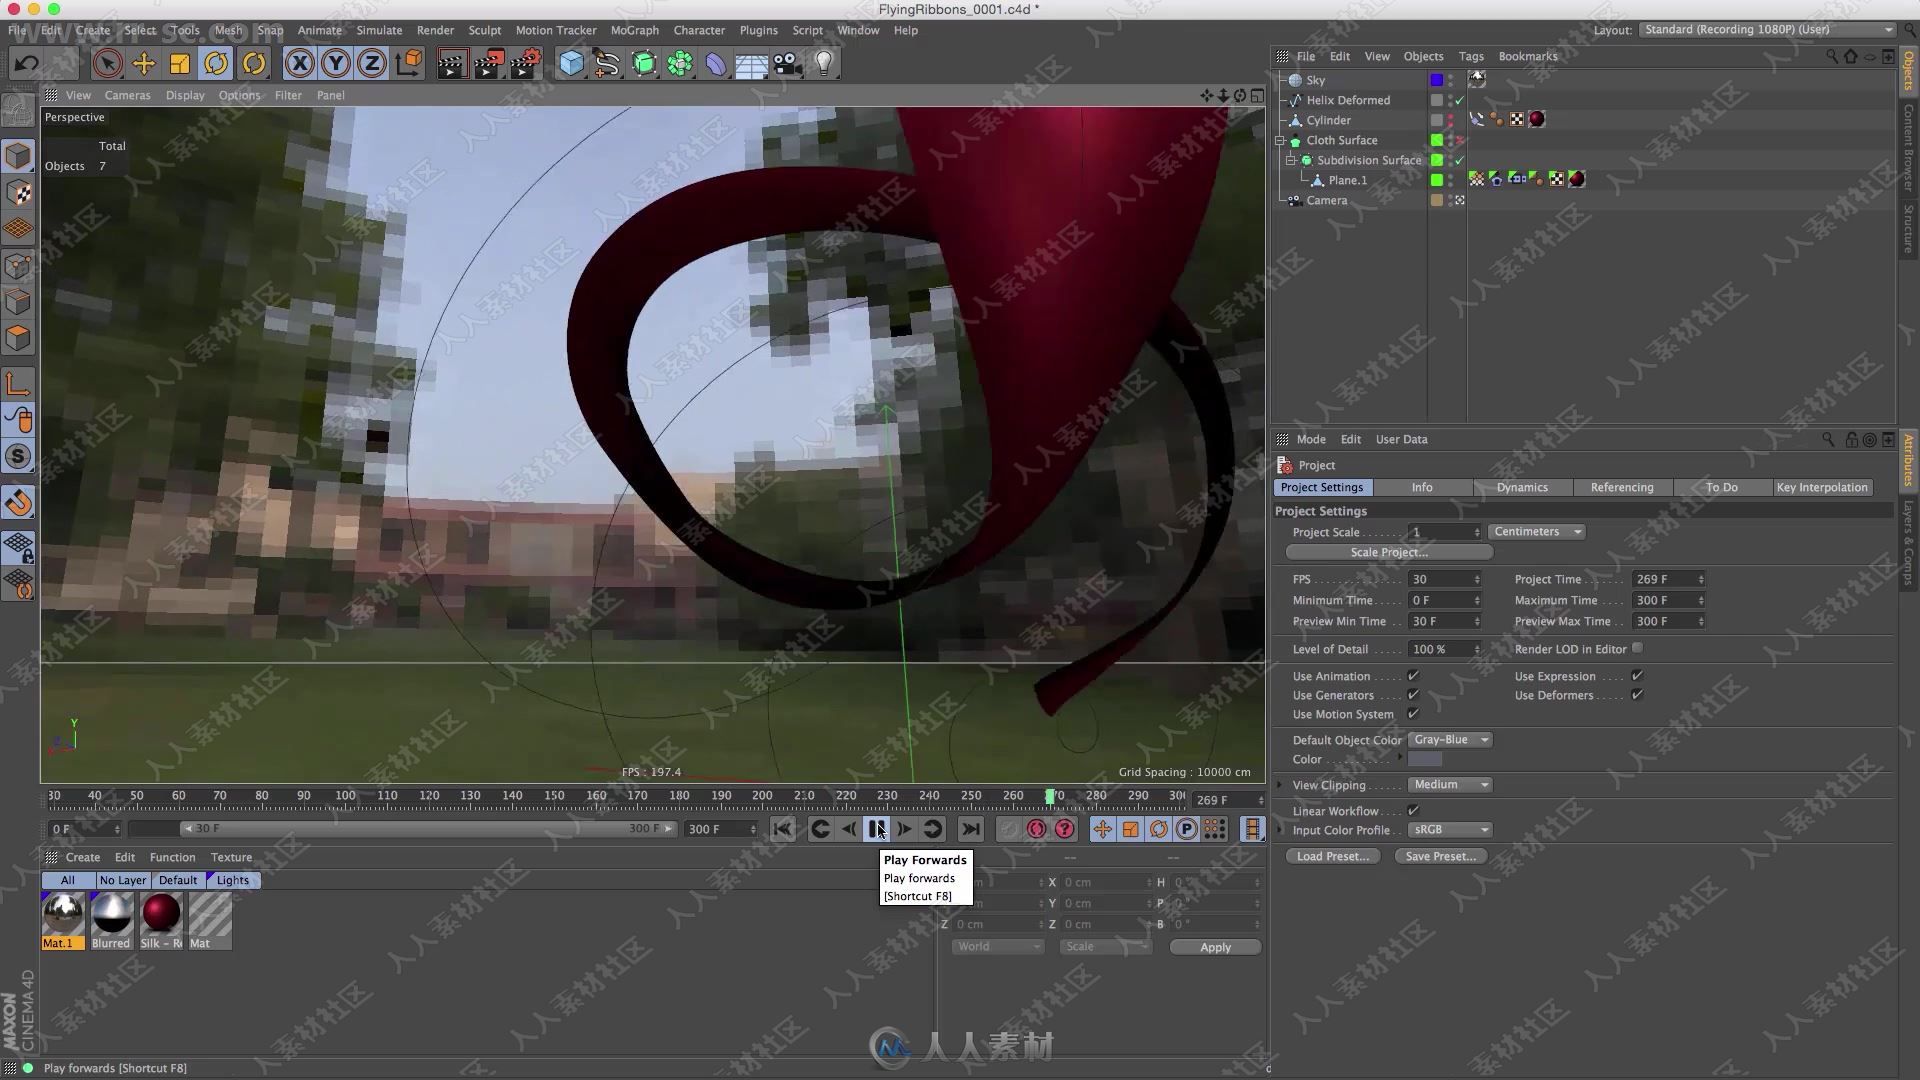Click the Project Settings tab
The height and width of the screenshot is (1080, 1920).
[x=1323, y=487]
